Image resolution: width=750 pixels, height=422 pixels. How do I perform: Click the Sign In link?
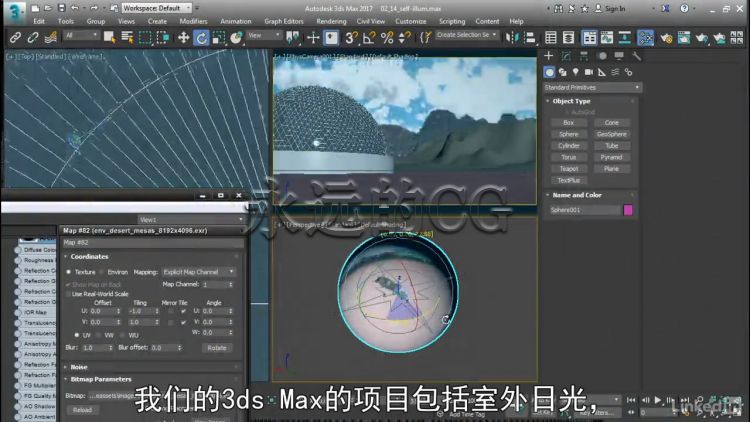pos(615,9)
